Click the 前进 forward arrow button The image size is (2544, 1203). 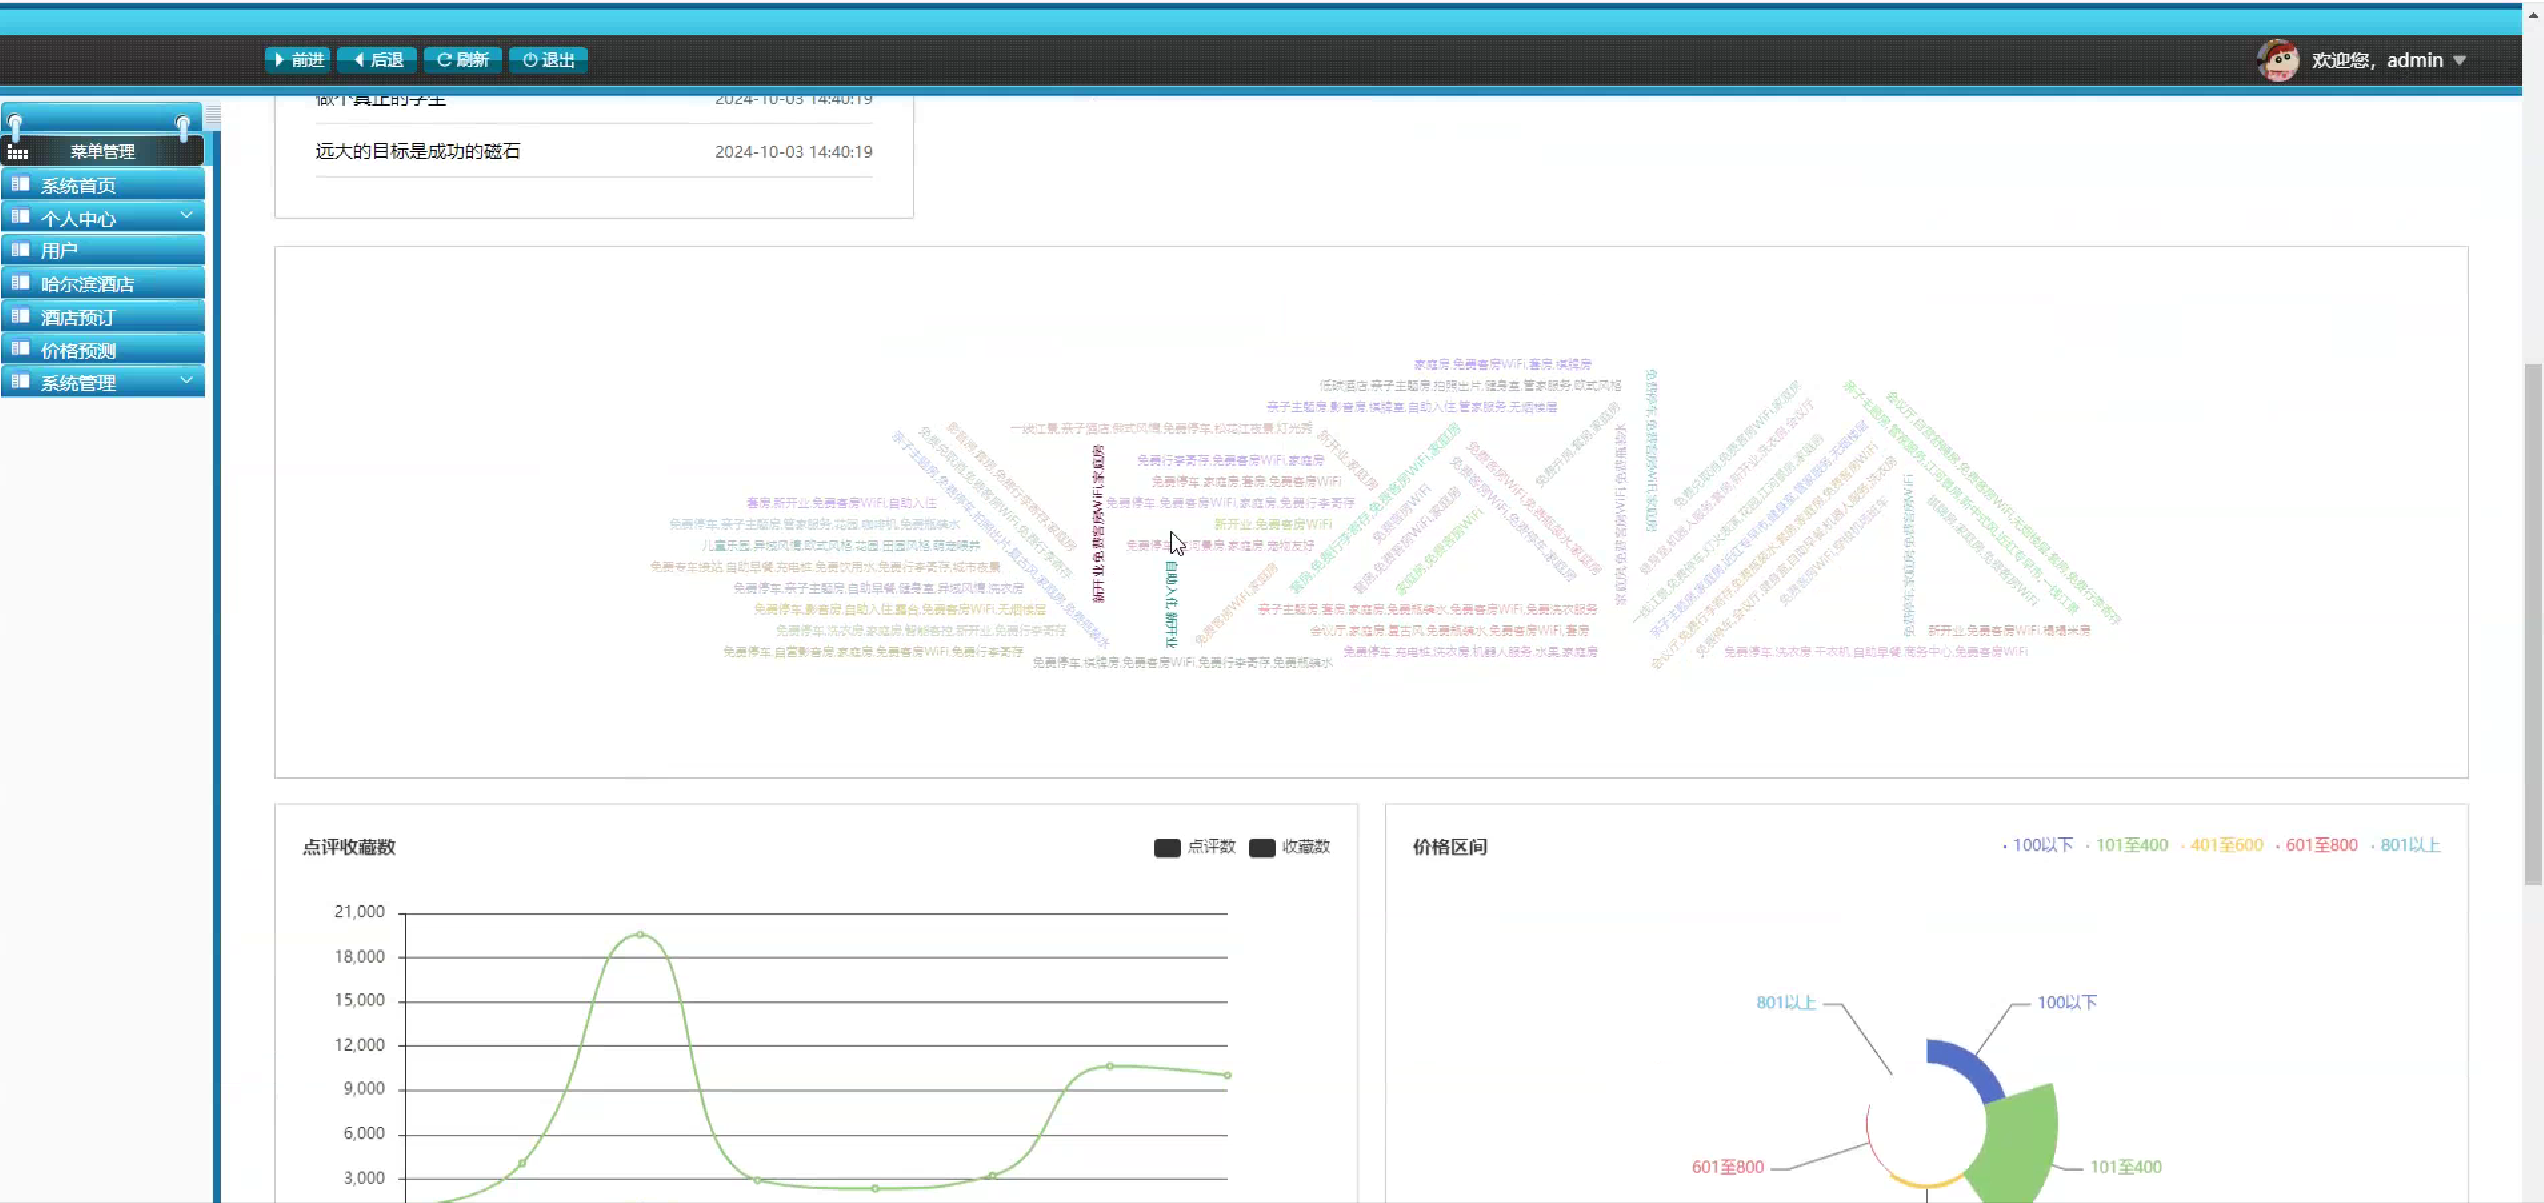[x=298, y=60]
